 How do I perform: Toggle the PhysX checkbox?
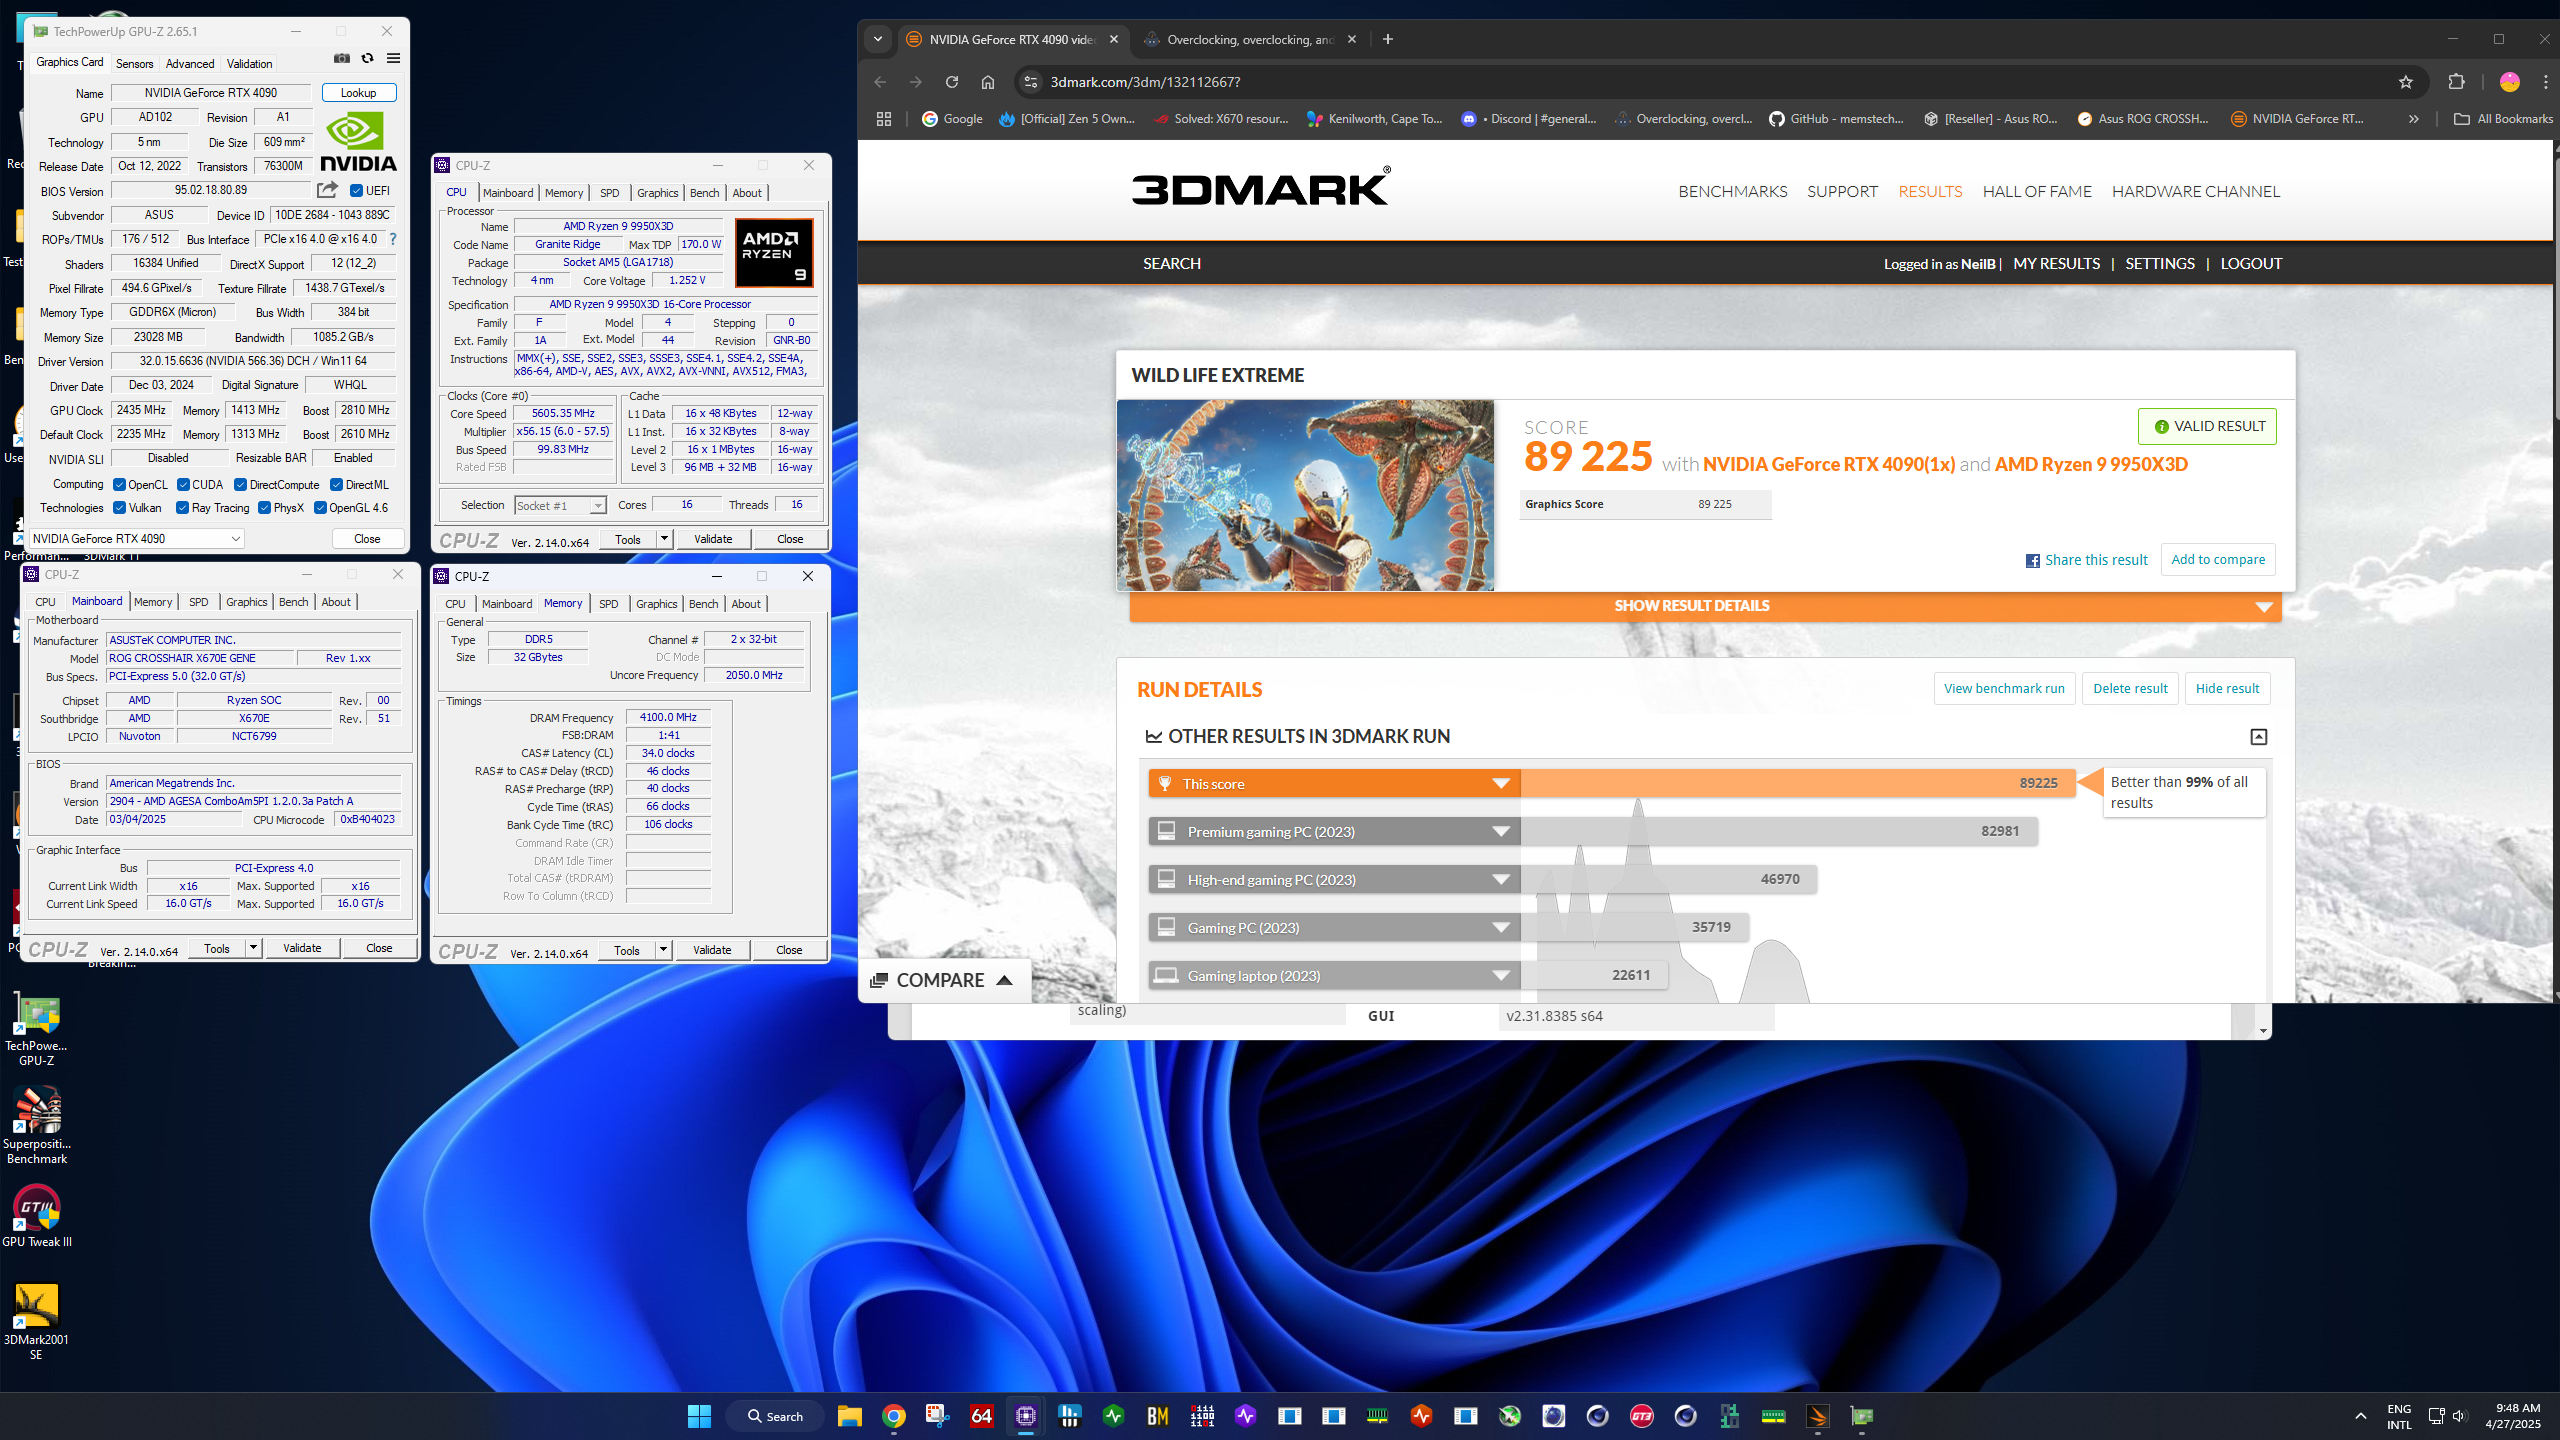coord(264,508)
